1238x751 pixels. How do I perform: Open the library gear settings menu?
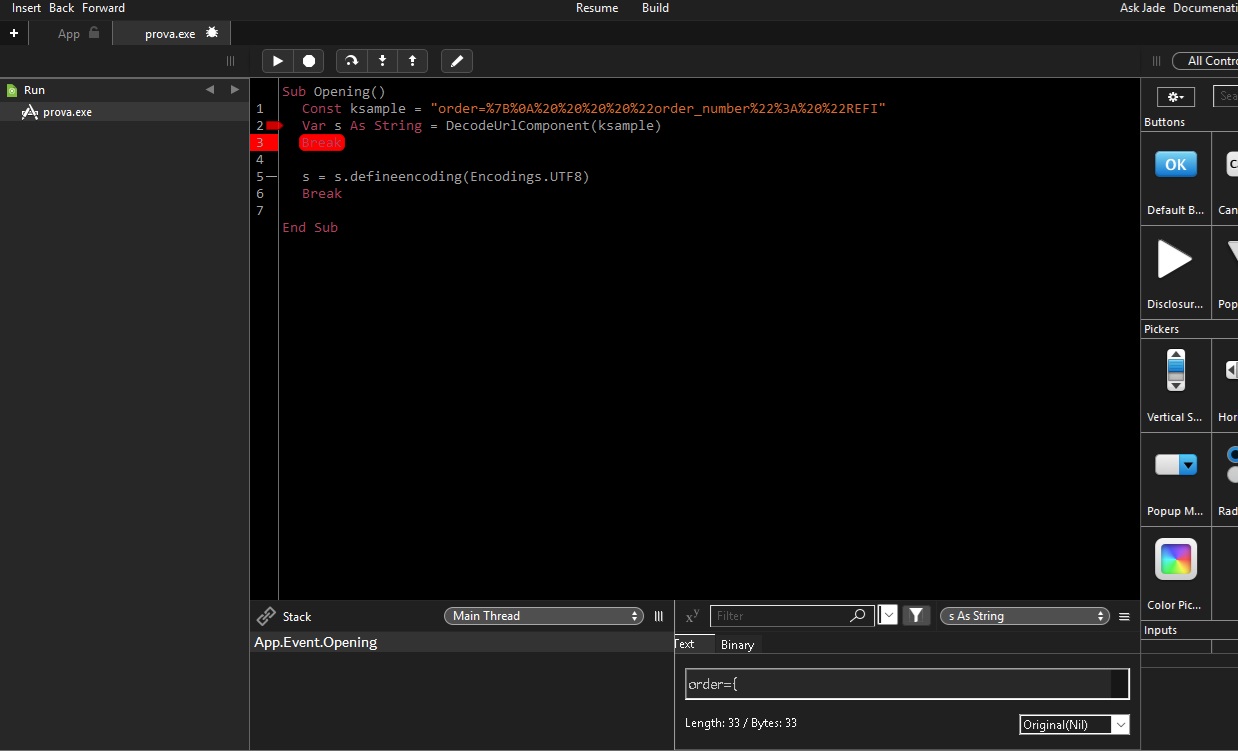tap(1175, 97)
